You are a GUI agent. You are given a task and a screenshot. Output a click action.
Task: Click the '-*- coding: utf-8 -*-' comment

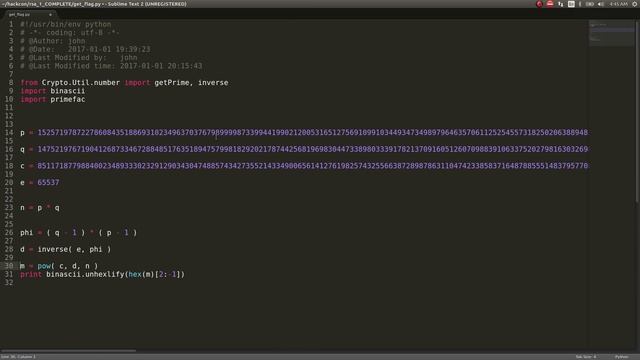tap(70, 33)
